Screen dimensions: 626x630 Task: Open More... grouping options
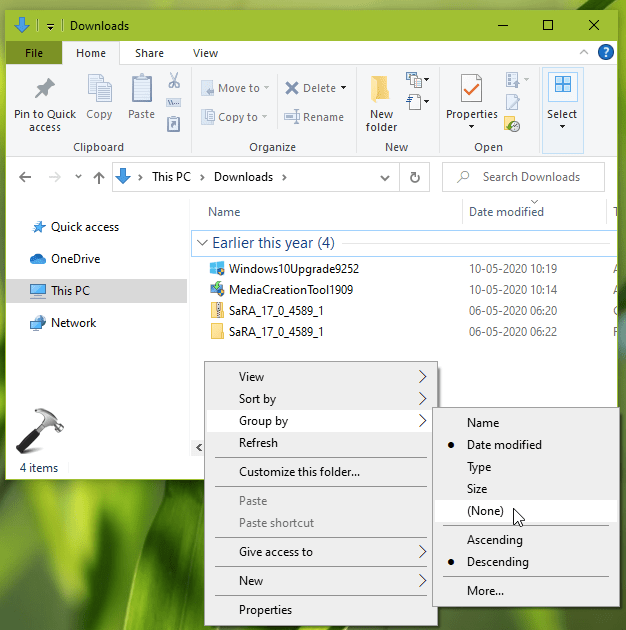coord(526,591)
